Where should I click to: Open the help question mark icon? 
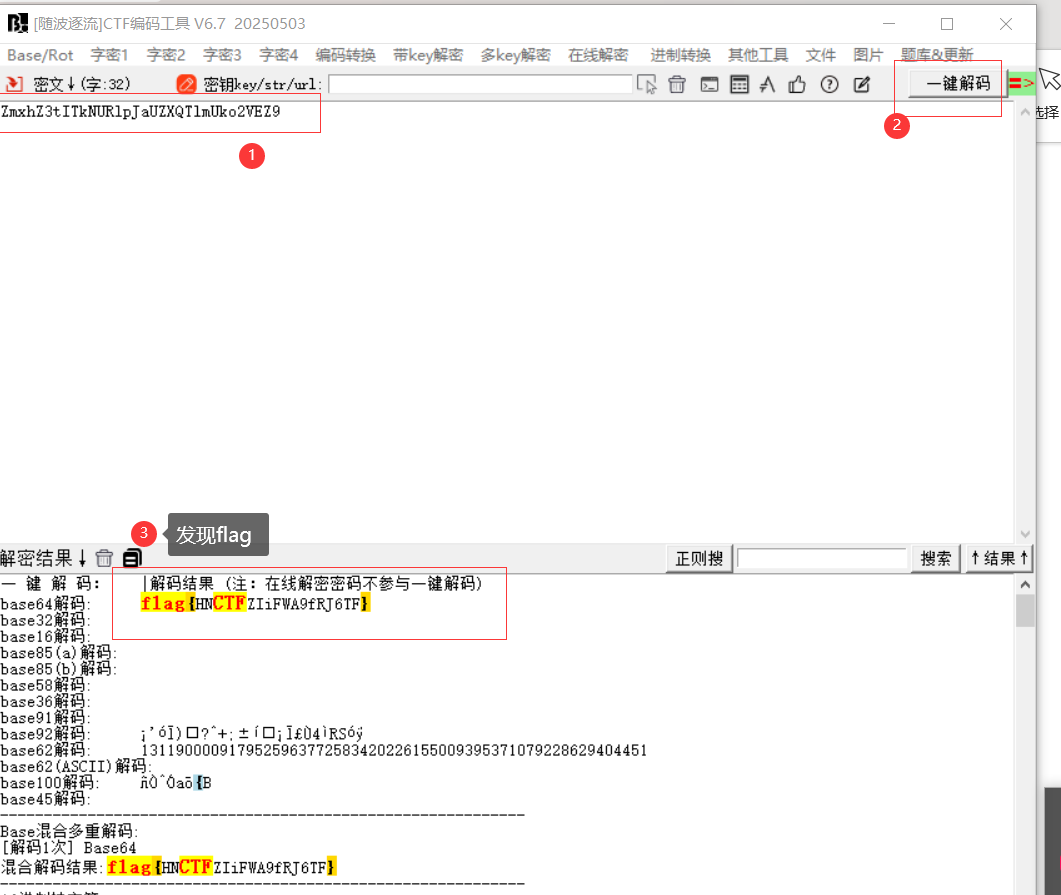point(829,85)
